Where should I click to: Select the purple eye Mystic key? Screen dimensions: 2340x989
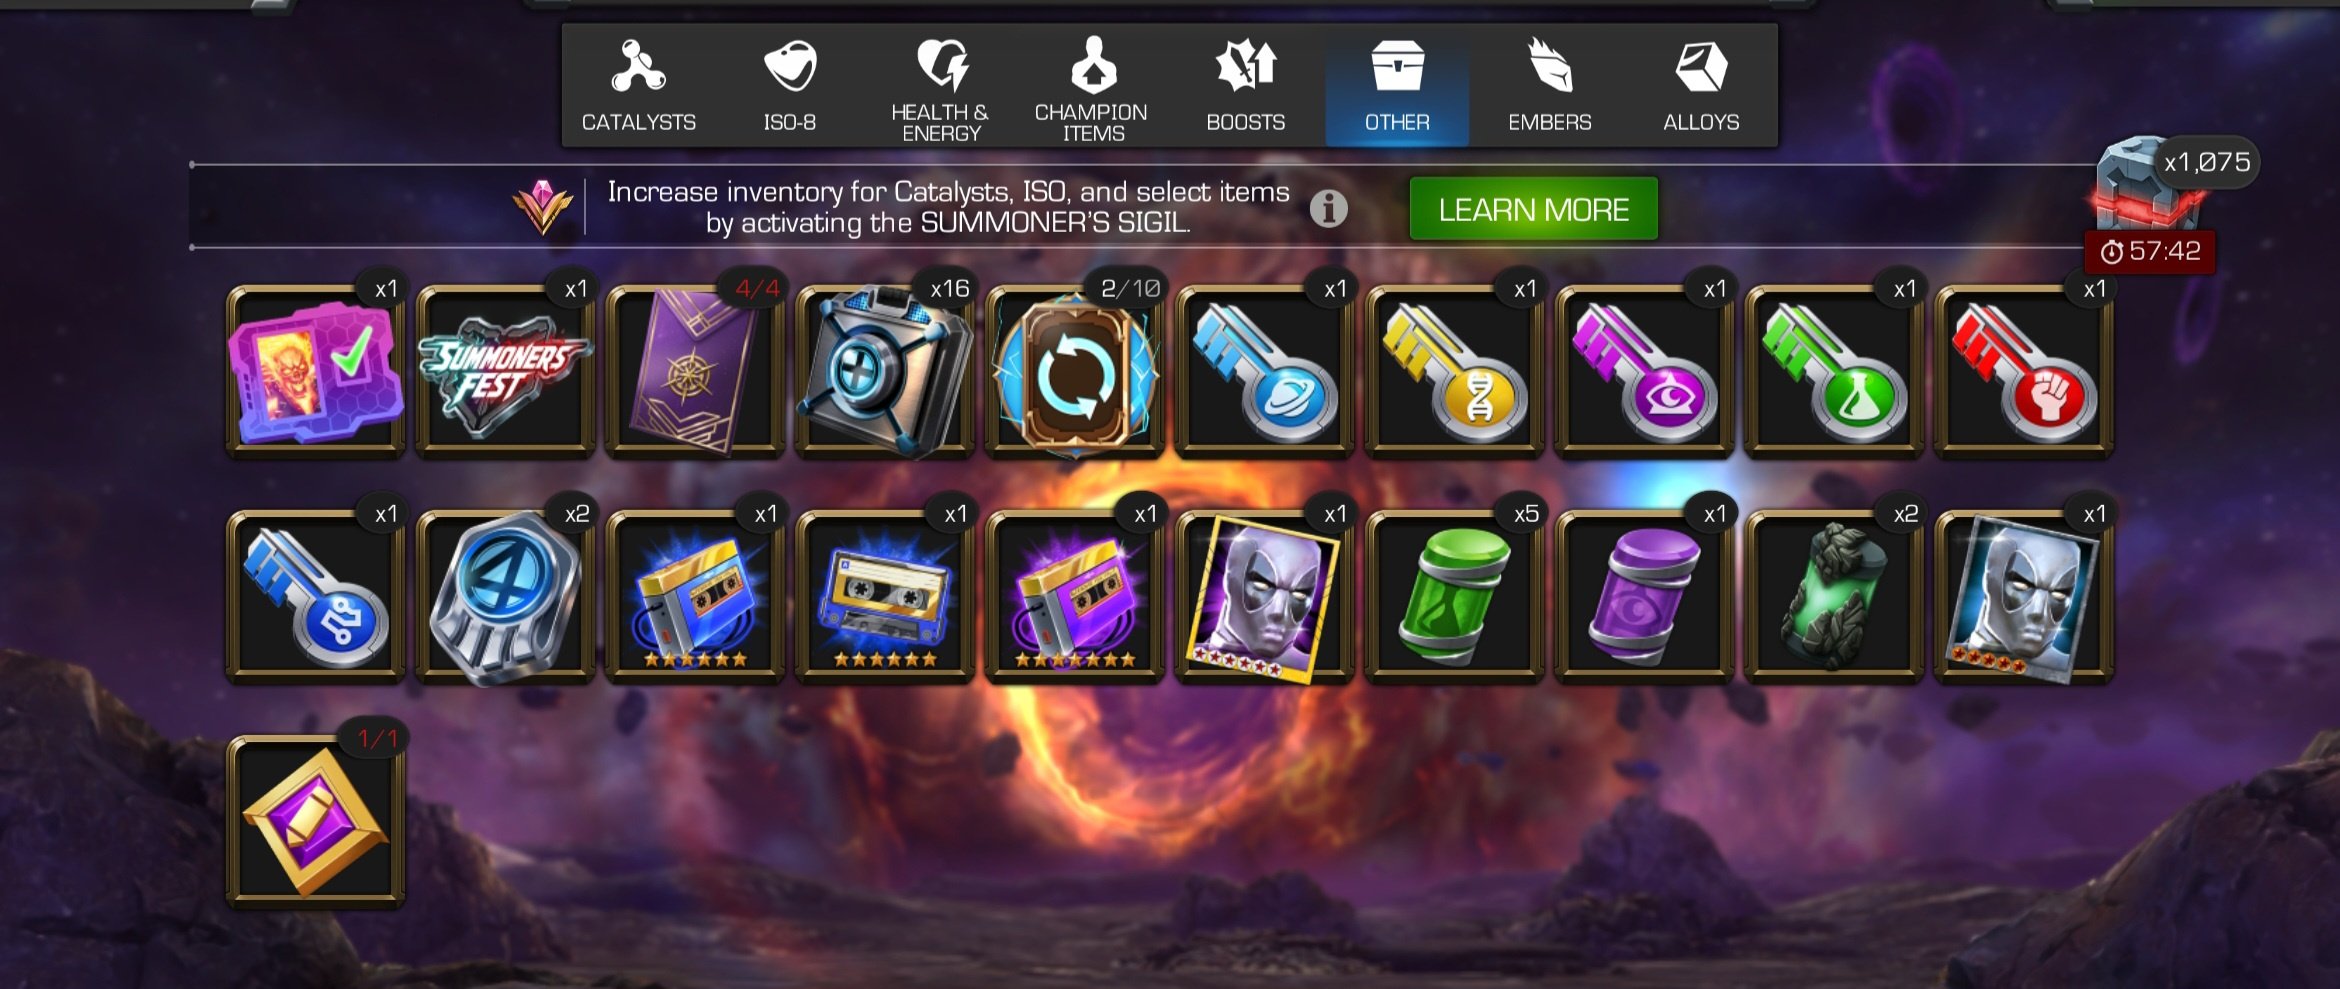1644,372
